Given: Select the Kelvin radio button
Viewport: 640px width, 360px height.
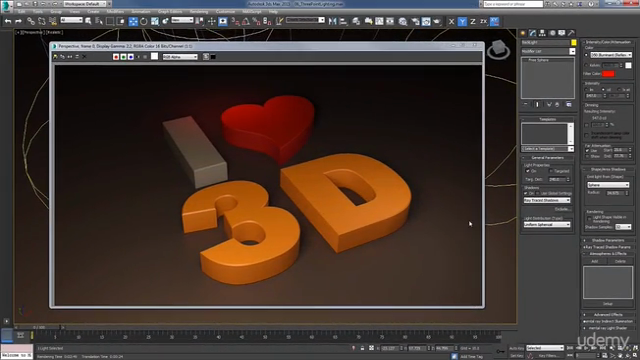Looking at the screenshot, I should tap(587, 65).
